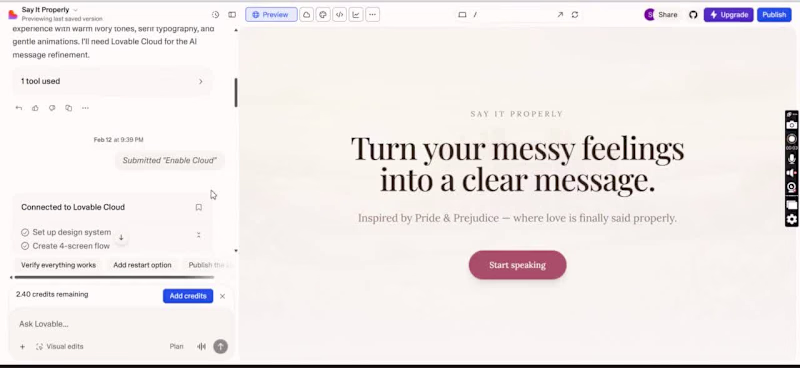Select the Add restart option suggestion

142,265
